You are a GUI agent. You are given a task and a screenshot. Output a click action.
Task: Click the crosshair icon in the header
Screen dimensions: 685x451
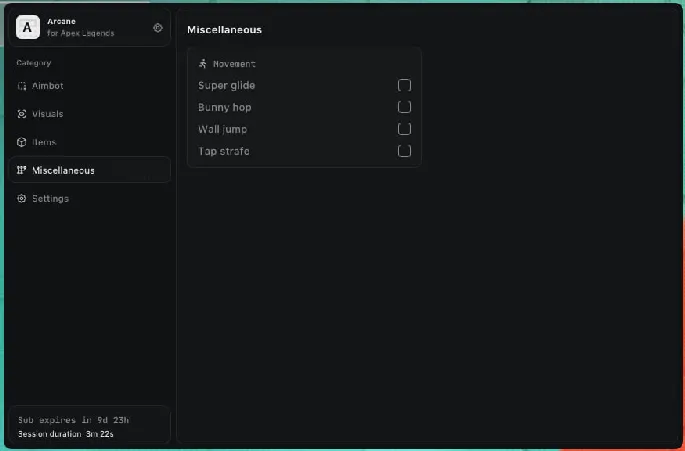click(157, 28)
